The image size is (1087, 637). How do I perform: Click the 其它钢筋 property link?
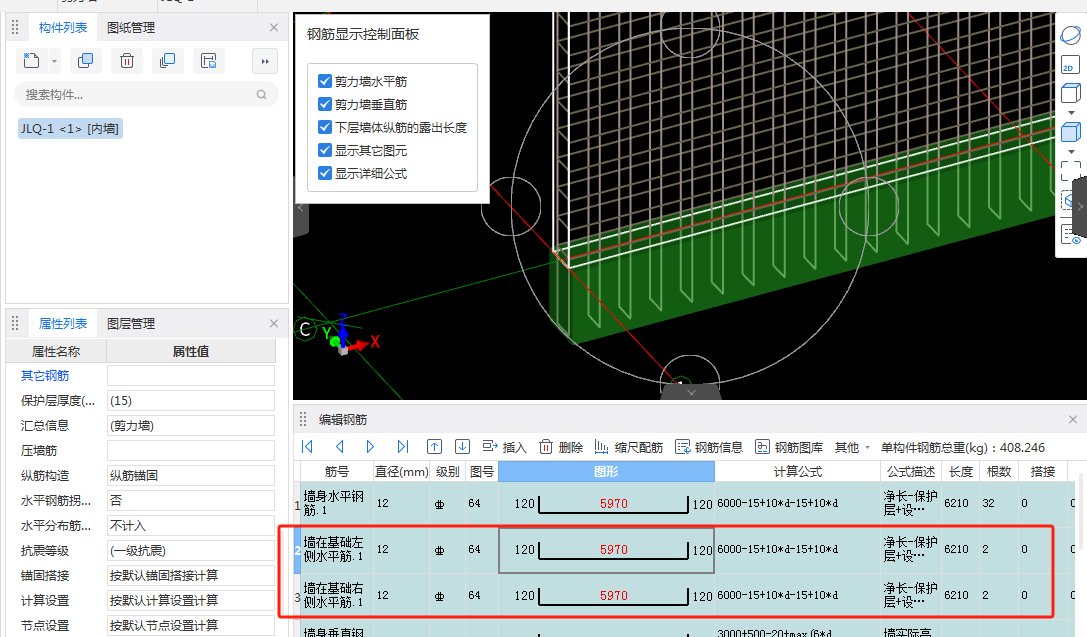[x=45, y=376]
